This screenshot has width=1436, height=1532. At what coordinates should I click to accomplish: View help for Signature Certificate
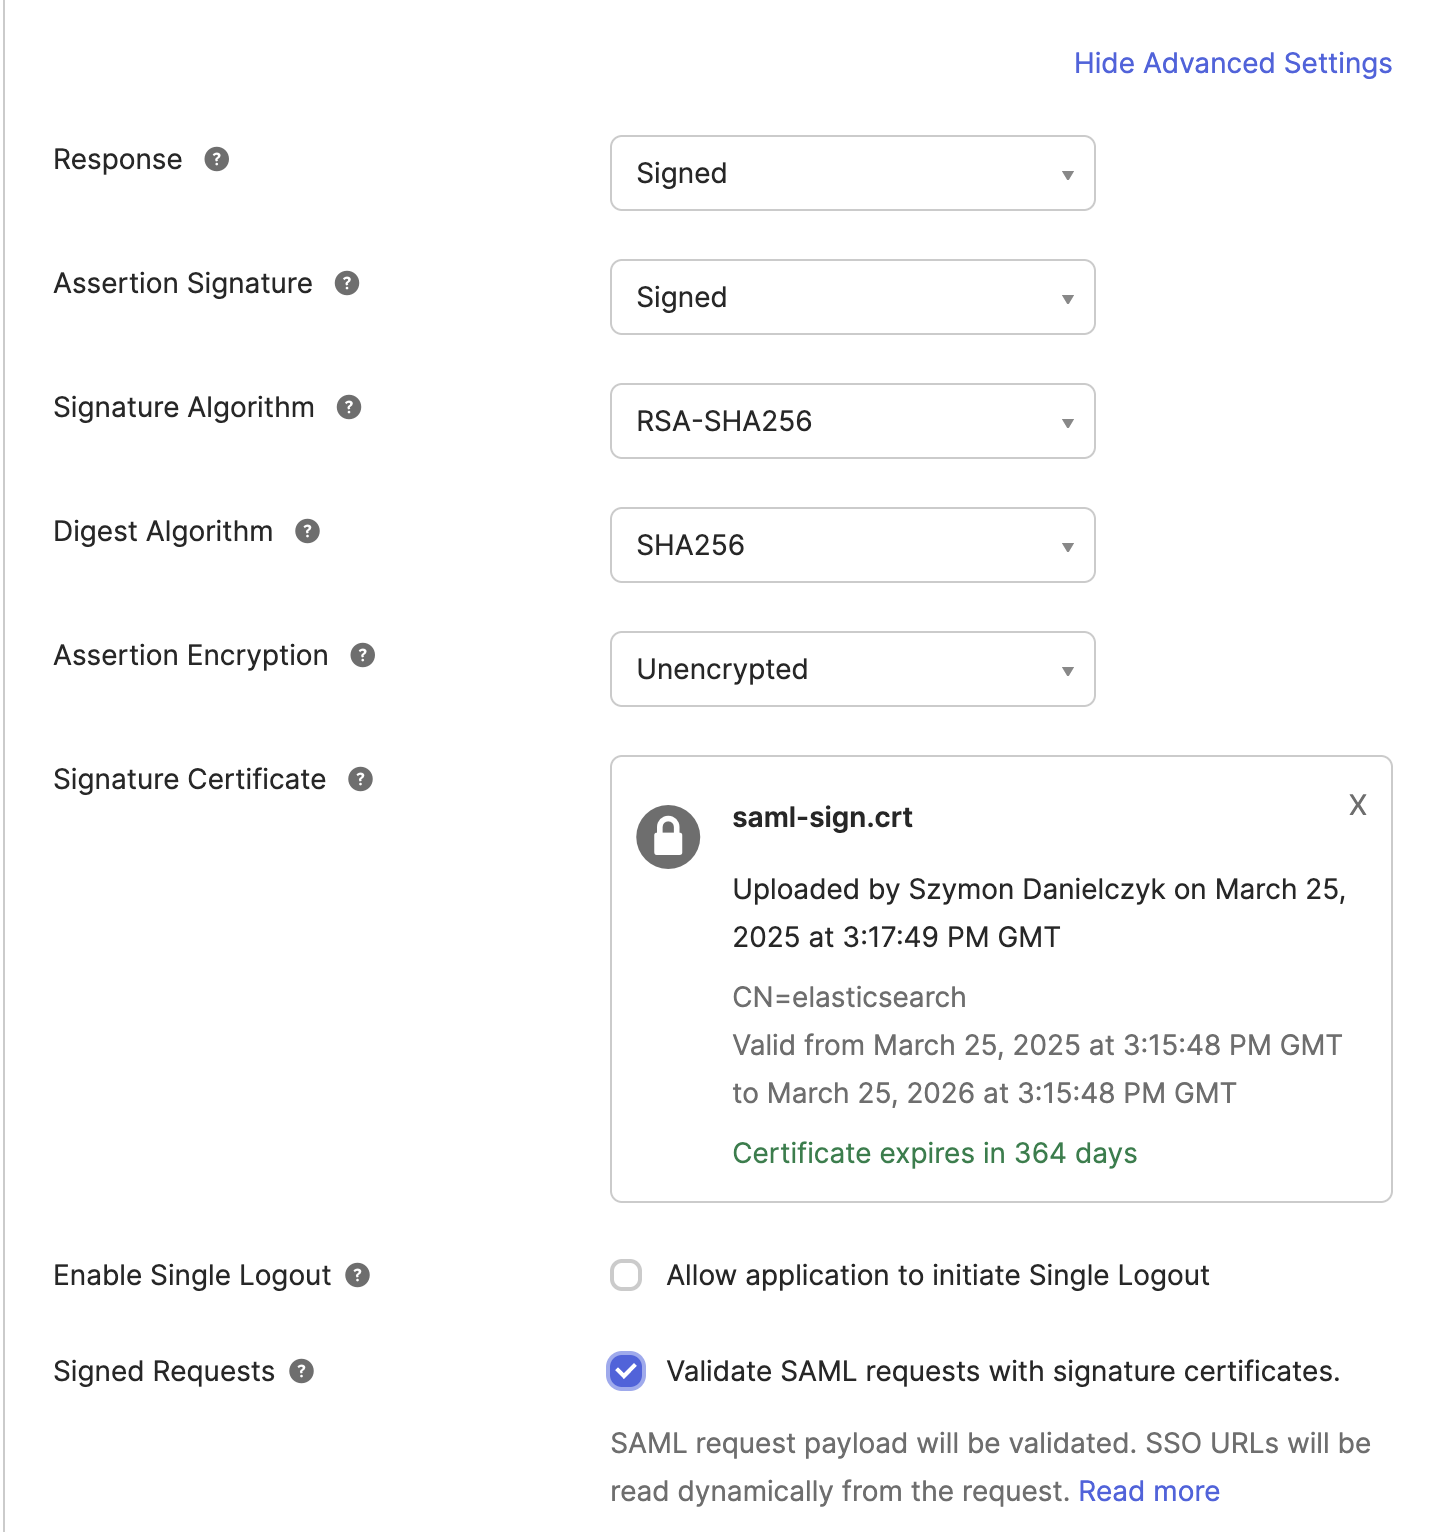(359, 779)
